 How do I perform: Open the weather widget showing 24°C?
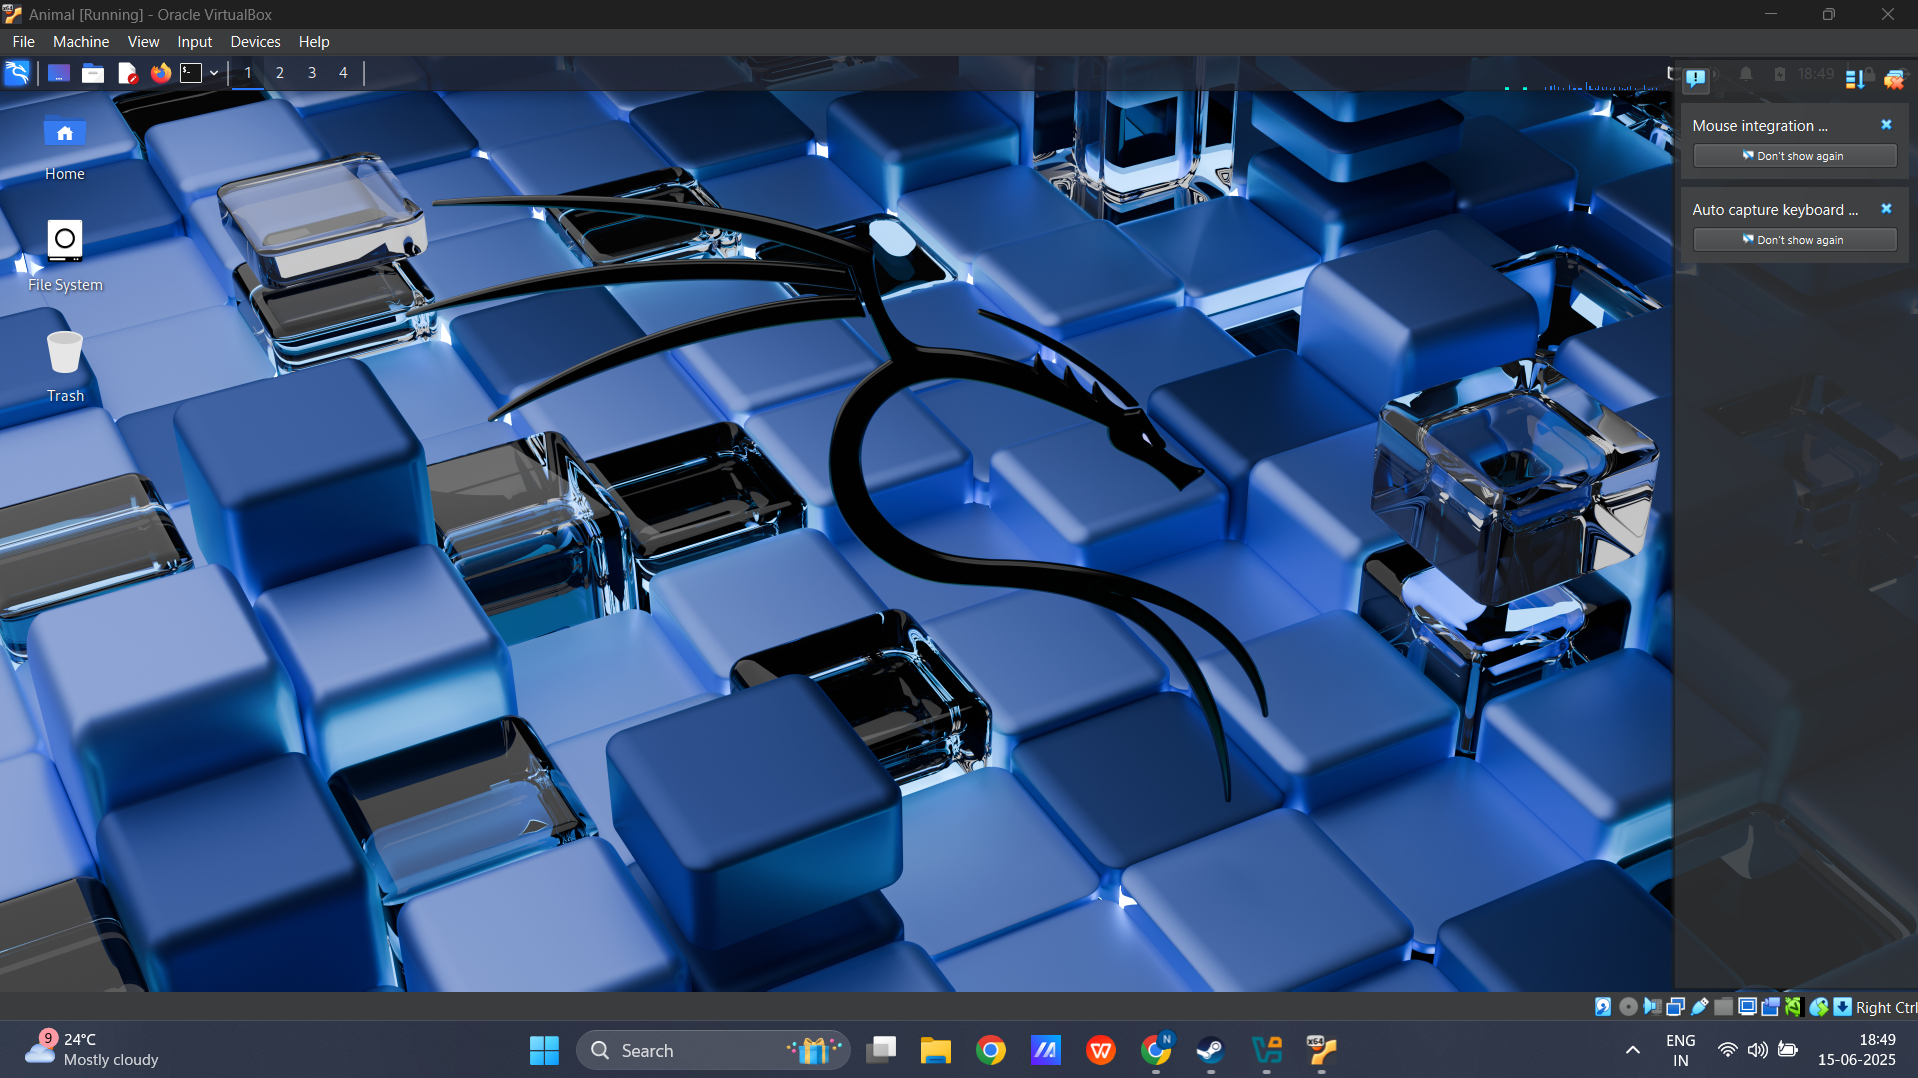point(92,1050)
